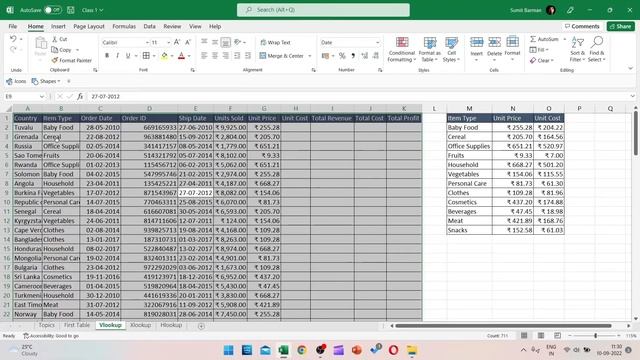Click Merge & Center

point(282,56)
